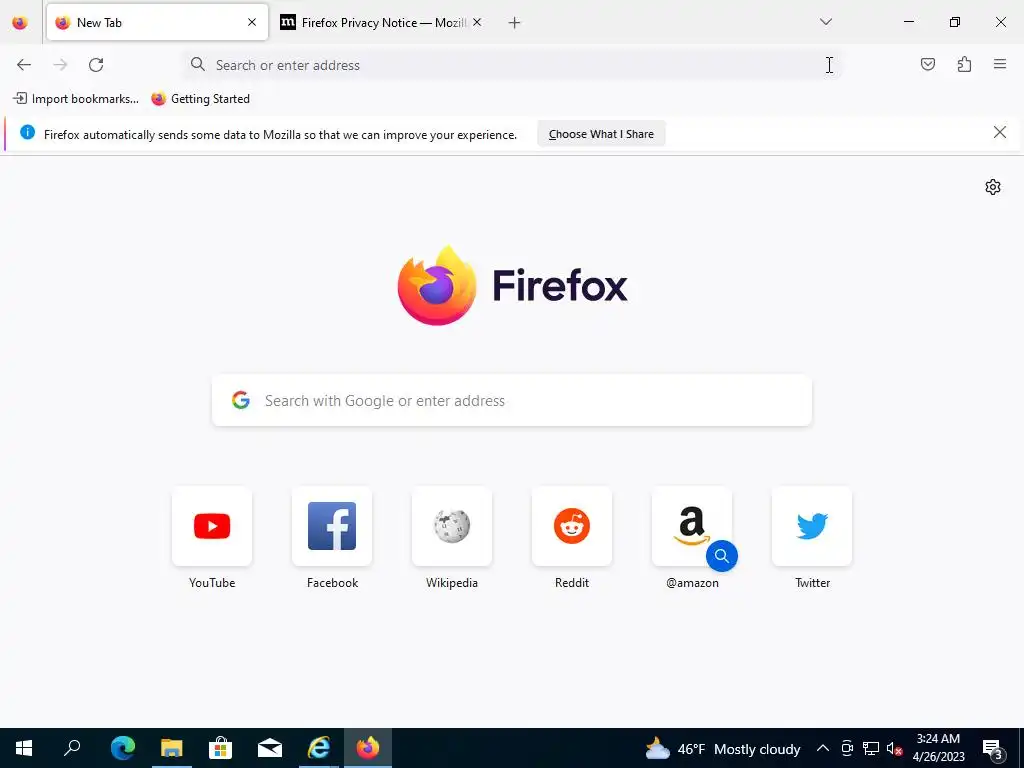1024x768 pixels.
Task: Close the New Tab tab
Action: (x=252, y=22)
